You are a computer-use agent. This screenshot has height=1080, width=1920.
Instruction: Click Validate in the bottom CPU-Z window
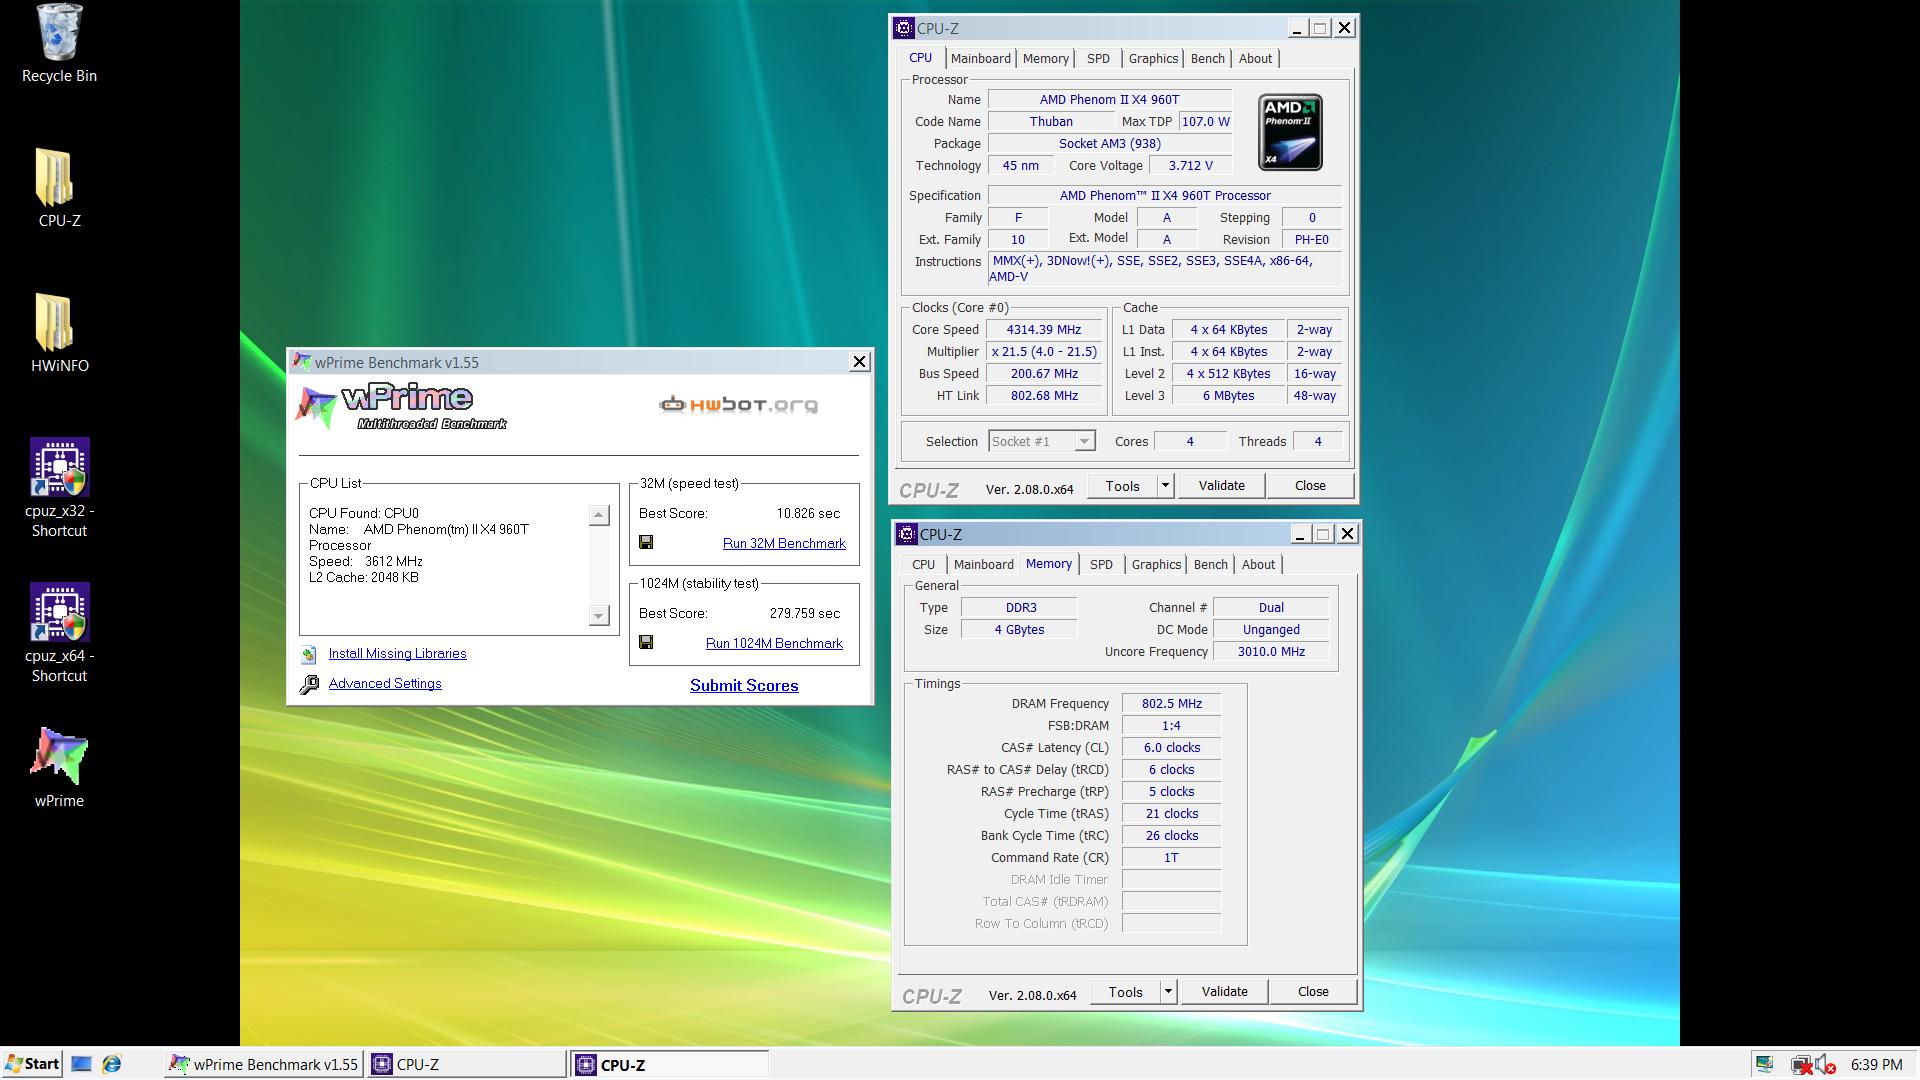(x=1224, y=992)
